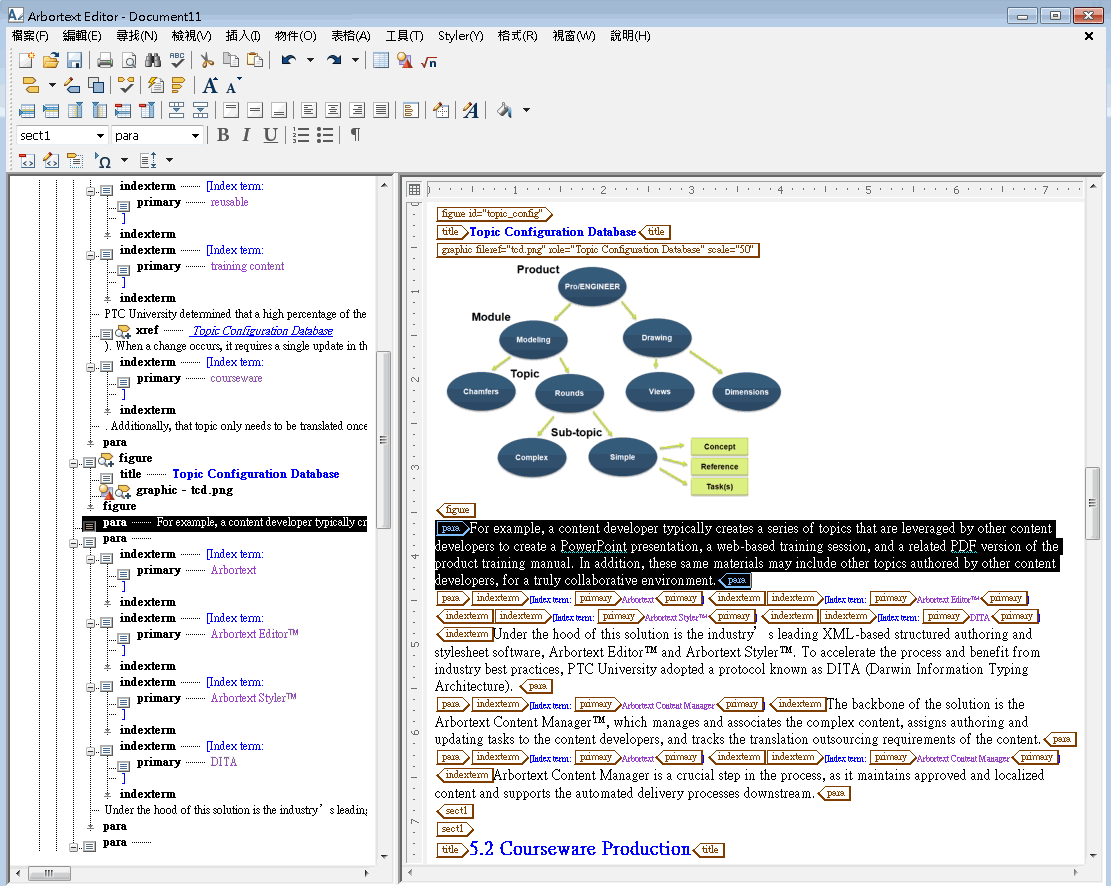Create a new document with New icon
The image size is (1111, 886).
coord(26,61)
